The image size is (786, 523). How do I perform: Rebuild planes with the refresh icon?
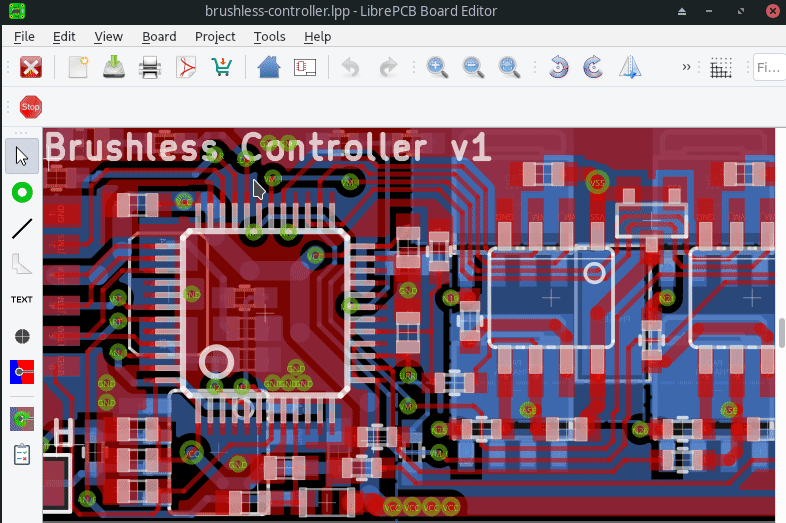[22, 419]
